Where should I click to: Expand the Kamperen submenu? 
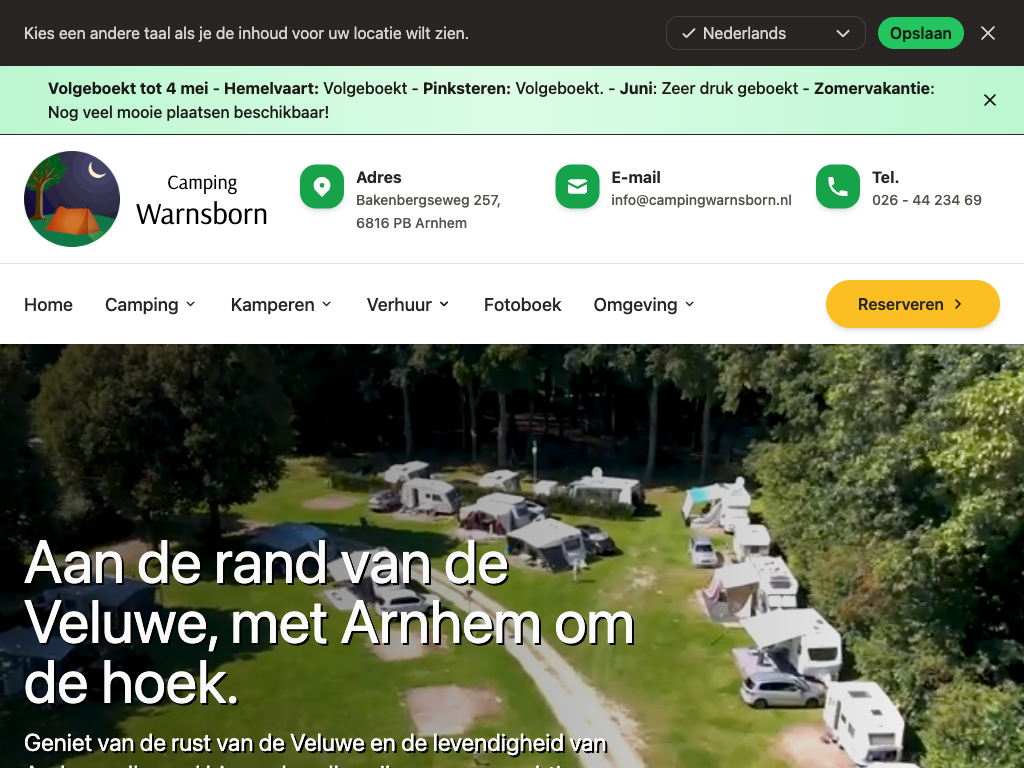click(x=281, y=304)
